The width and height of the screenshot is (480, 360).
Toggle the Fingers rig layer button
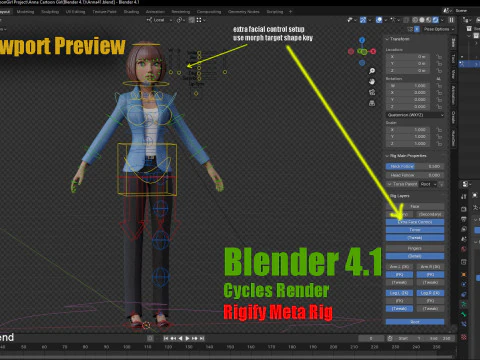[x=415, y=248]
